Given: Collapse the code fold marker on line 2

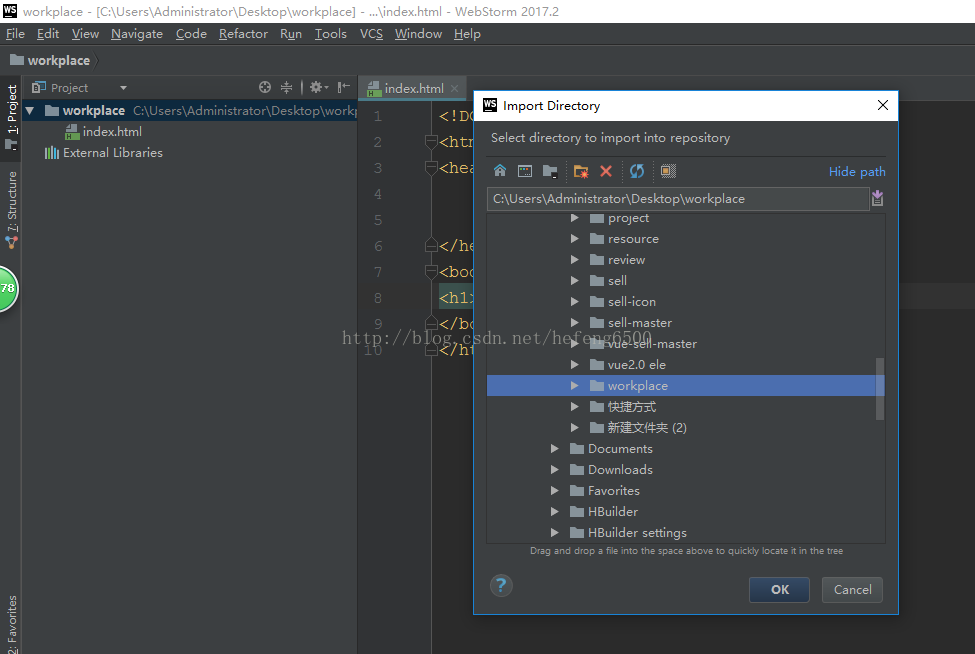Looking at the screenshot, I should point(432,142).
